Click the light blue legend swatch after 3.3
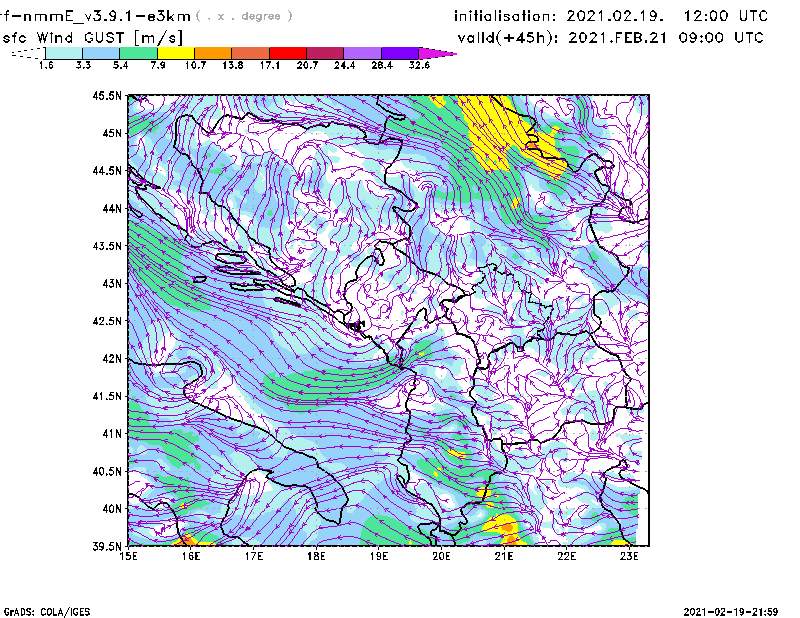Image resolution: width=800 pixels, height=618 pixels. click(101, 53)
